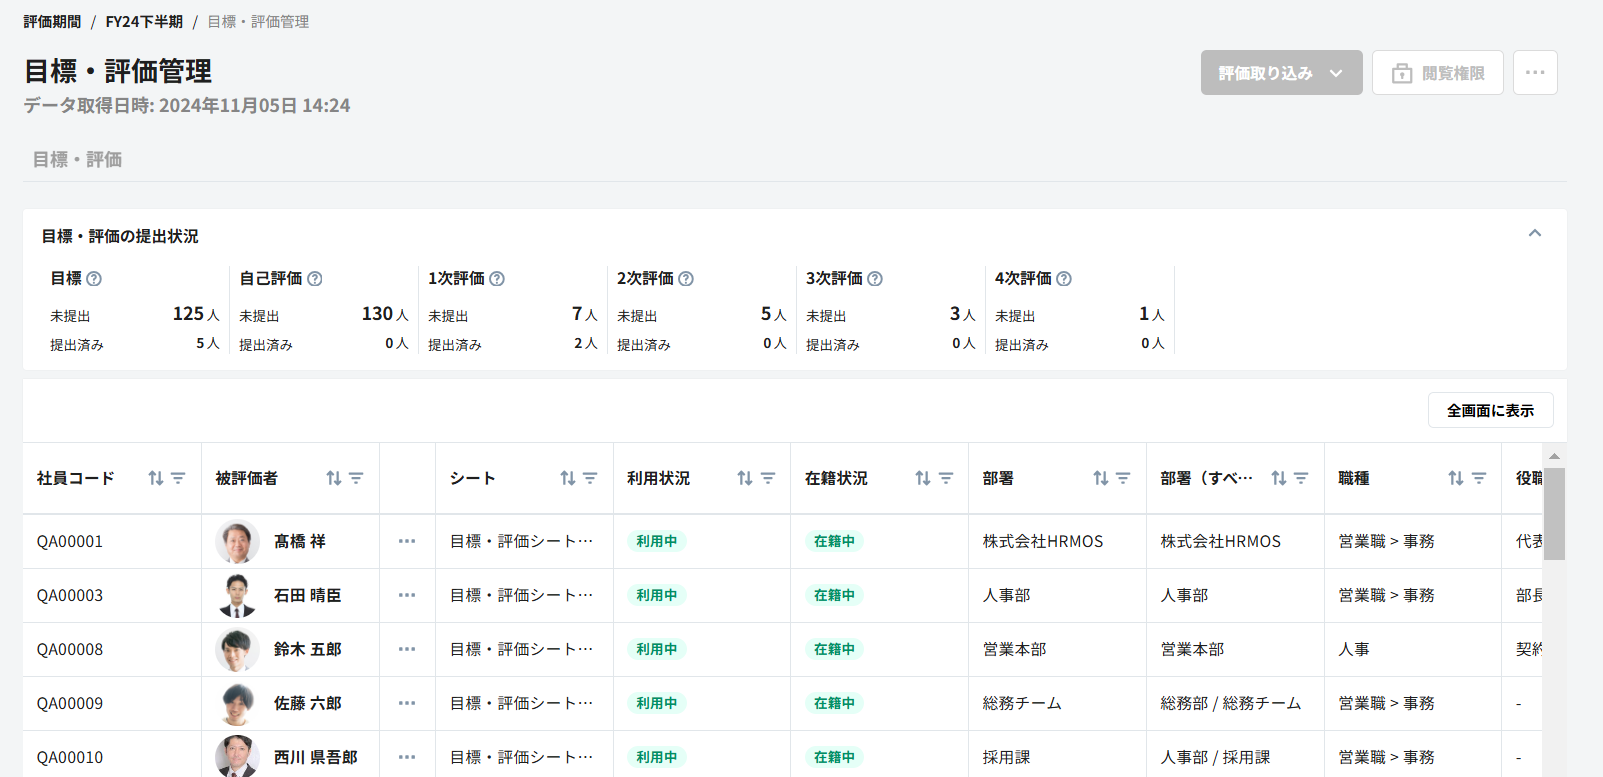
Task: Collapse the 目標・評価の提出状況 panel
Action: [x=1535, y=234]
